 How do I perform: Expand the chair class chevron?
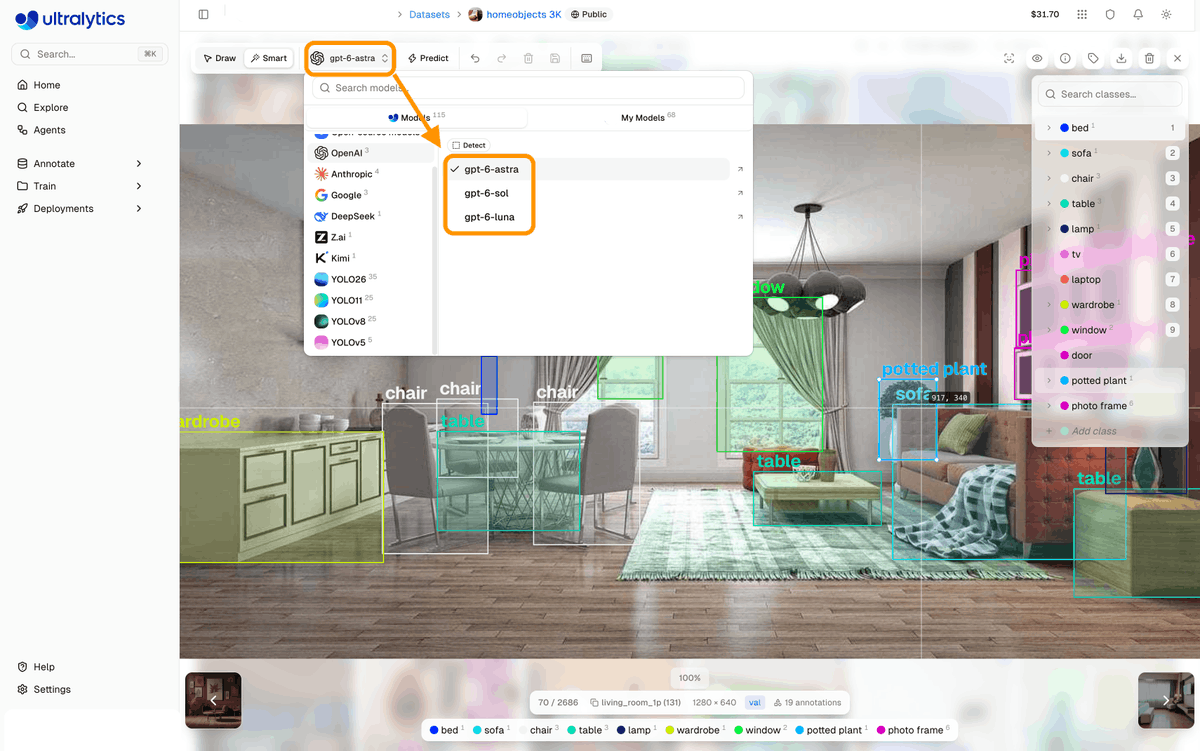[x=1049, y=178]
